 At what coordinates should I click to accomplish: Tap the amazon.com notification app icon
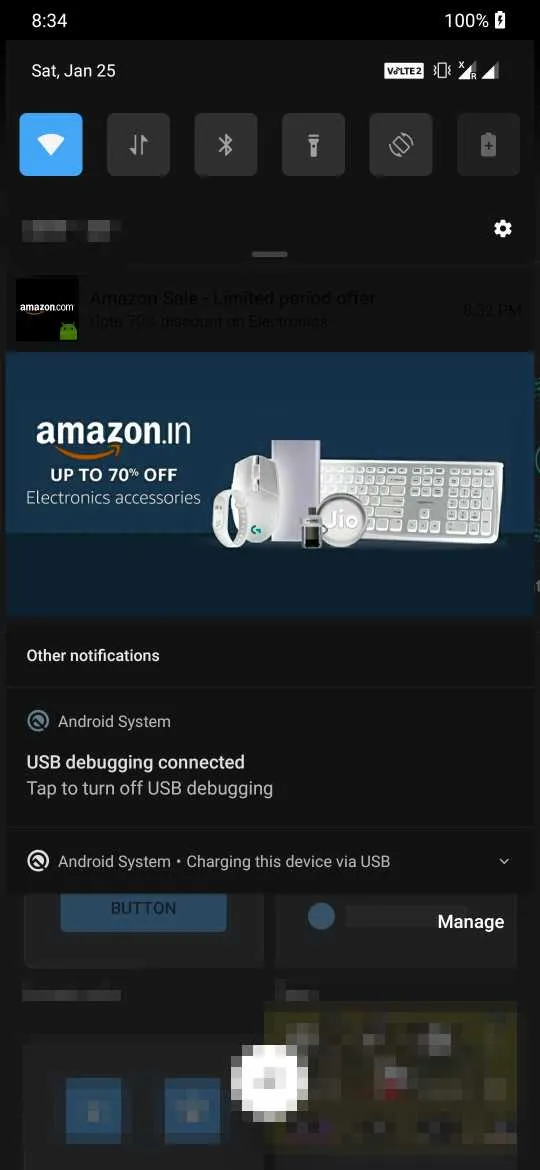pyautogui.click(x=48, y=309)
